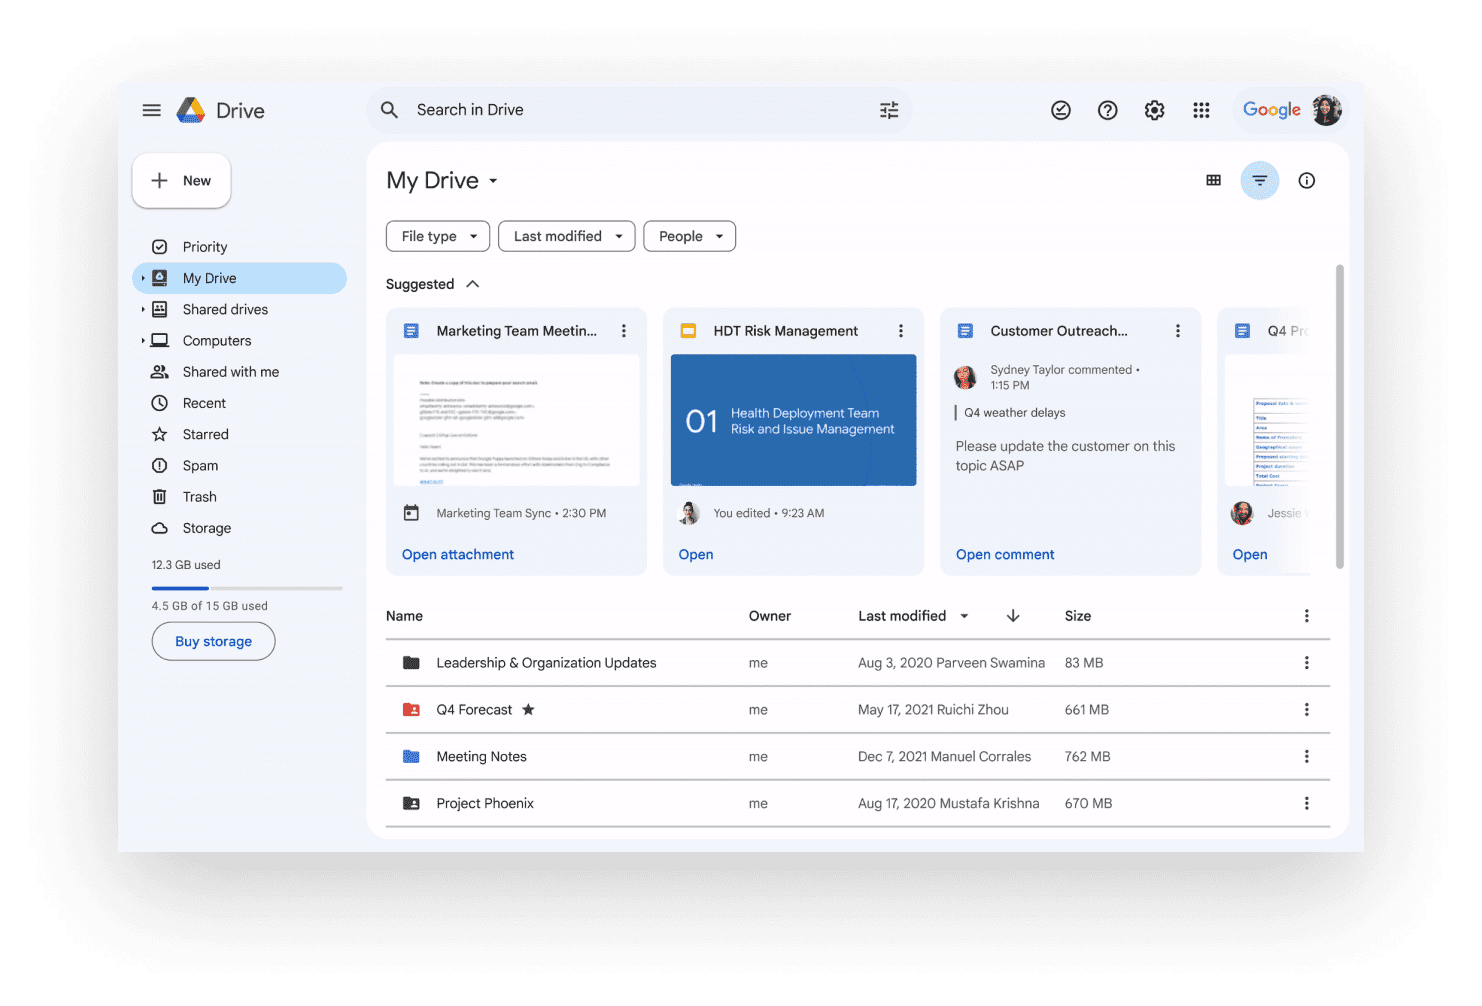Open the main navigation hamburger menu
The width and height of the screenshot is (1482, 1006).
[151, 110]
